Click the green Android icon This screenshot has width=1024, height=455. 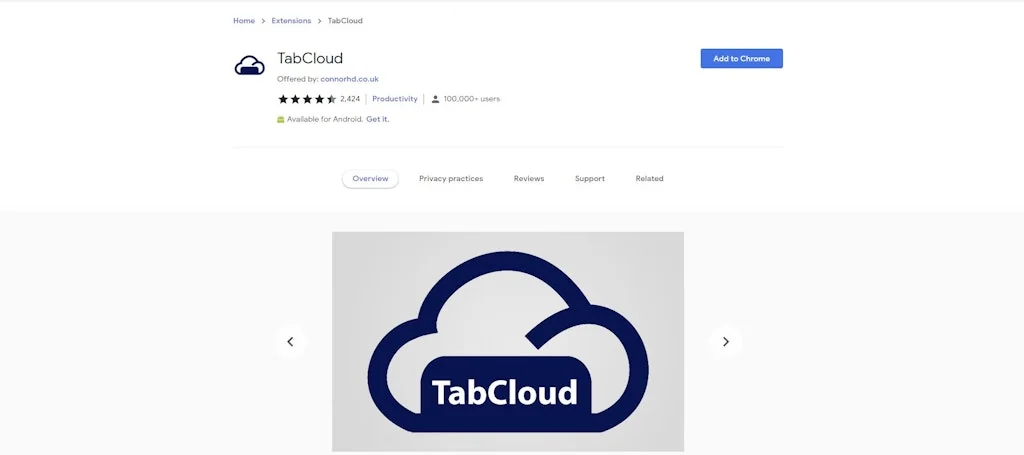[x=281, y=119]
